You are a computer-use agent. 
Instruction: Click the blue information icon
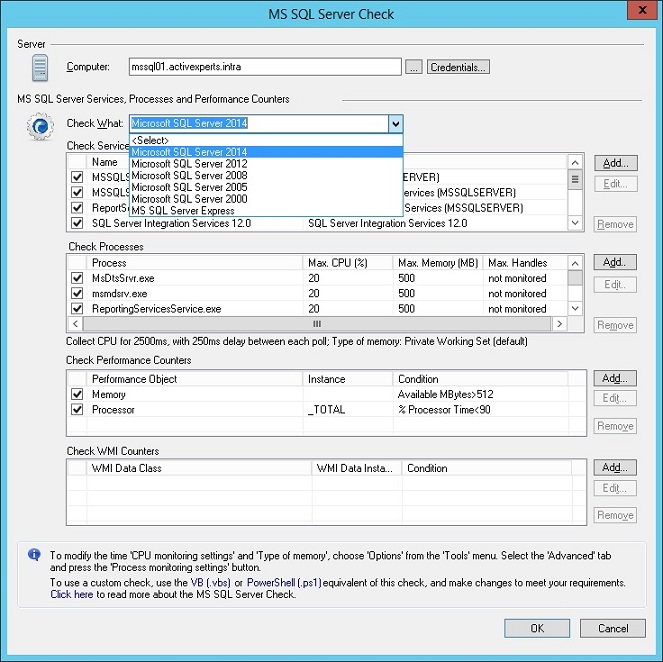[x=34, y=554]
